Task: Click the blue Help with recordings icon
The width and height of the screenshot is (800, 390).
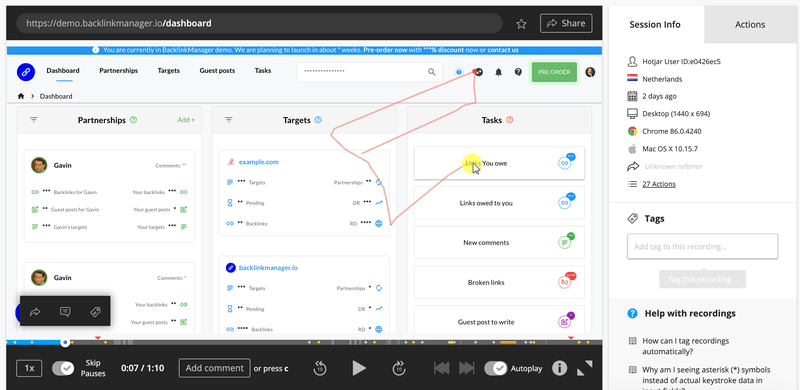Action: 632,313
